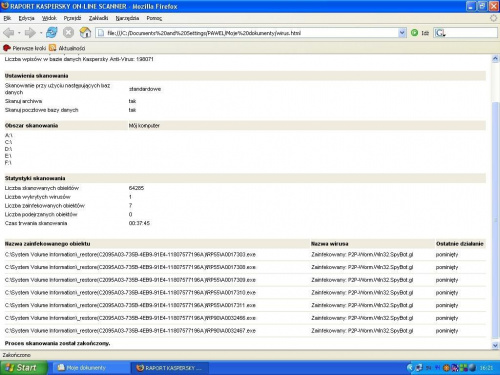Click the orange round system tray icon
Screen dimensions: 500x375
pos(446,368)
